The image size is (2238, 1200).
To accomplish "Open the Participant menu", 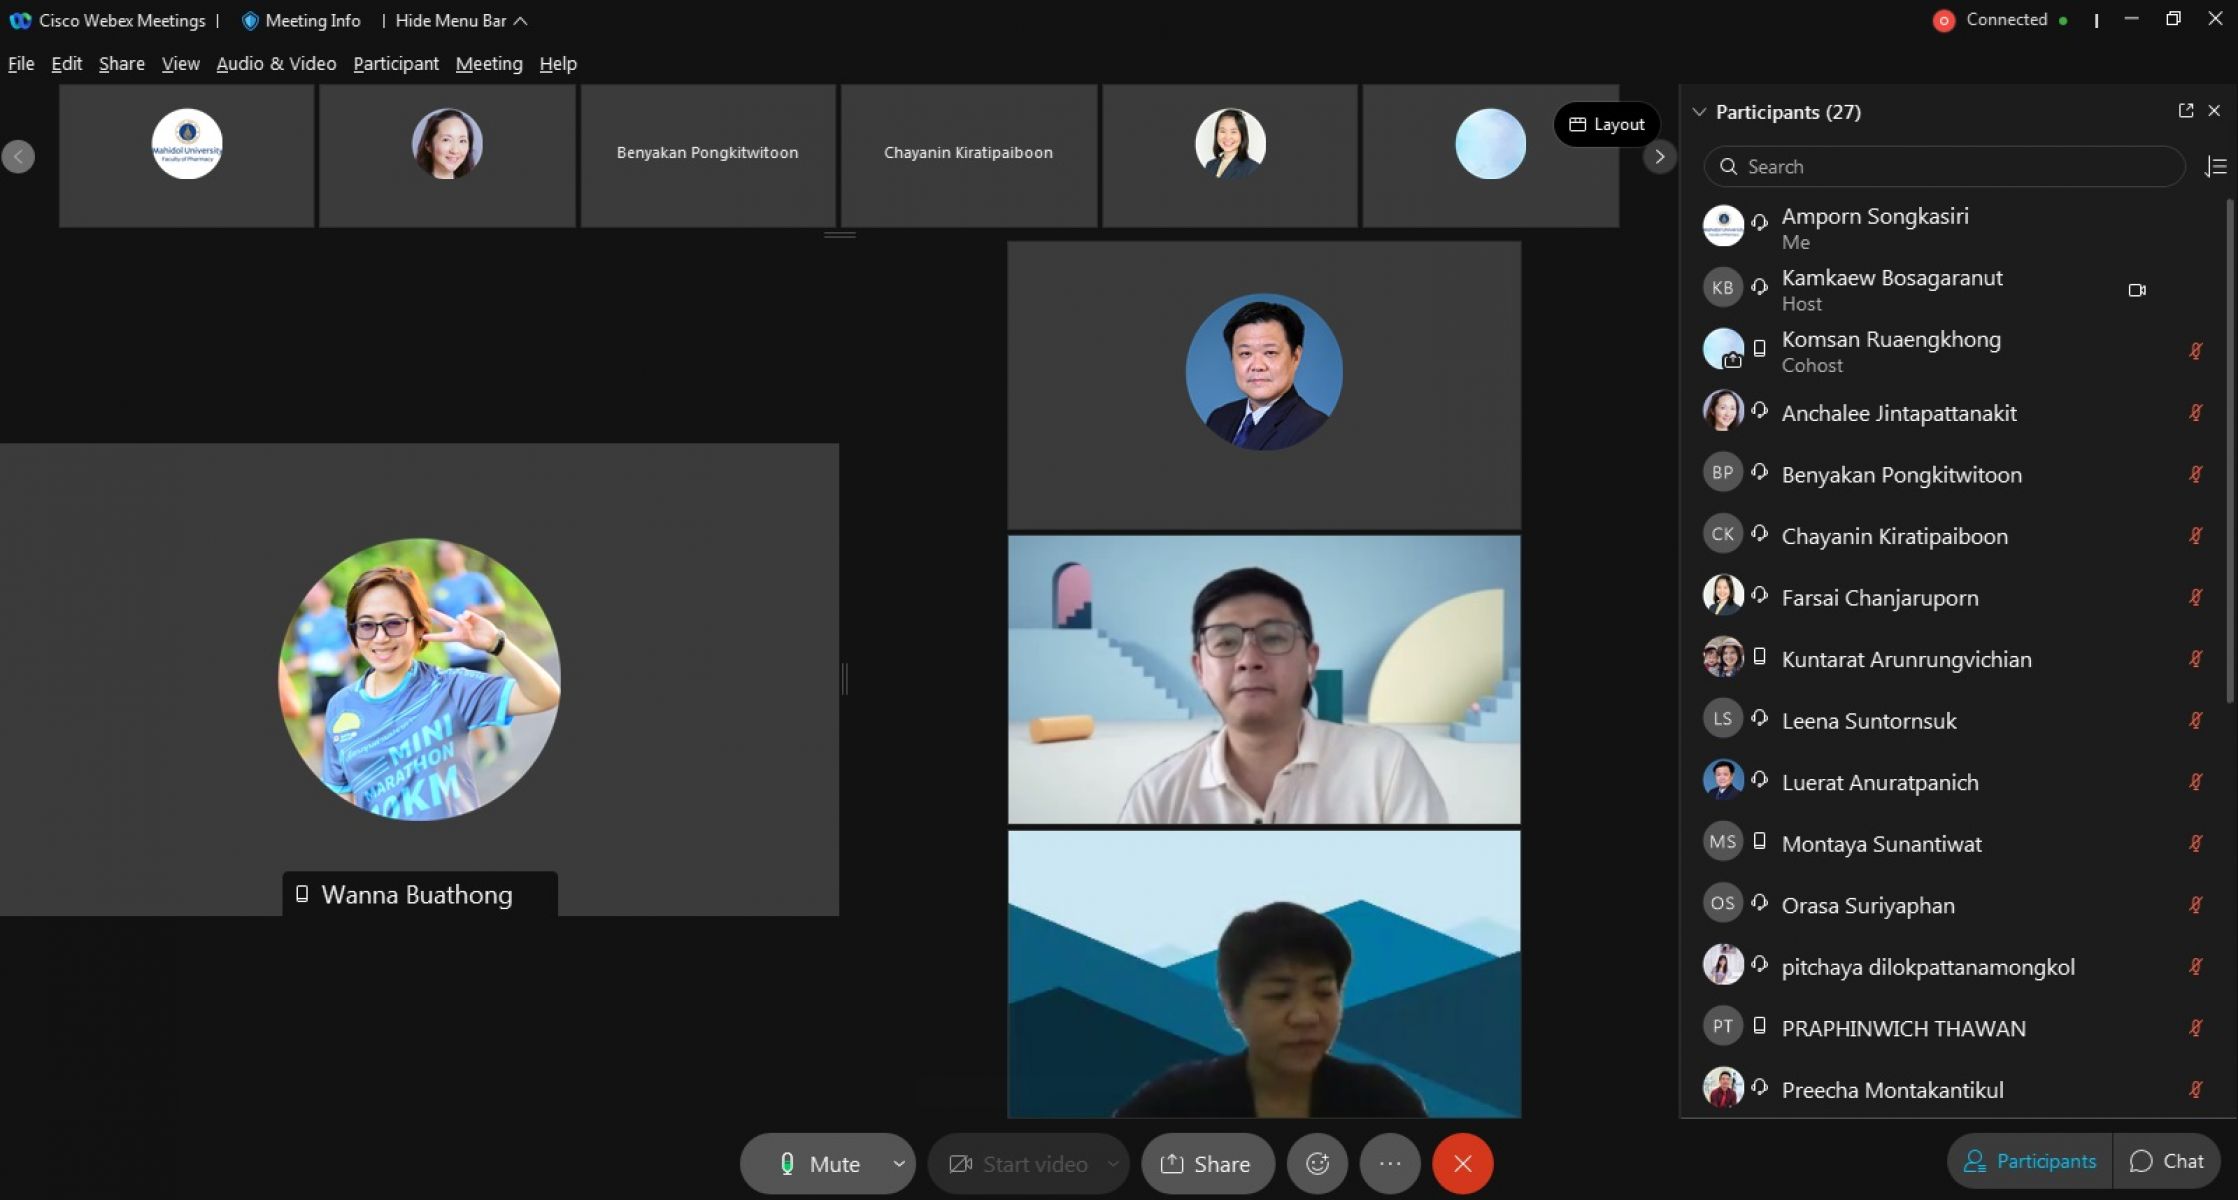I will click(x=395, y=63).
